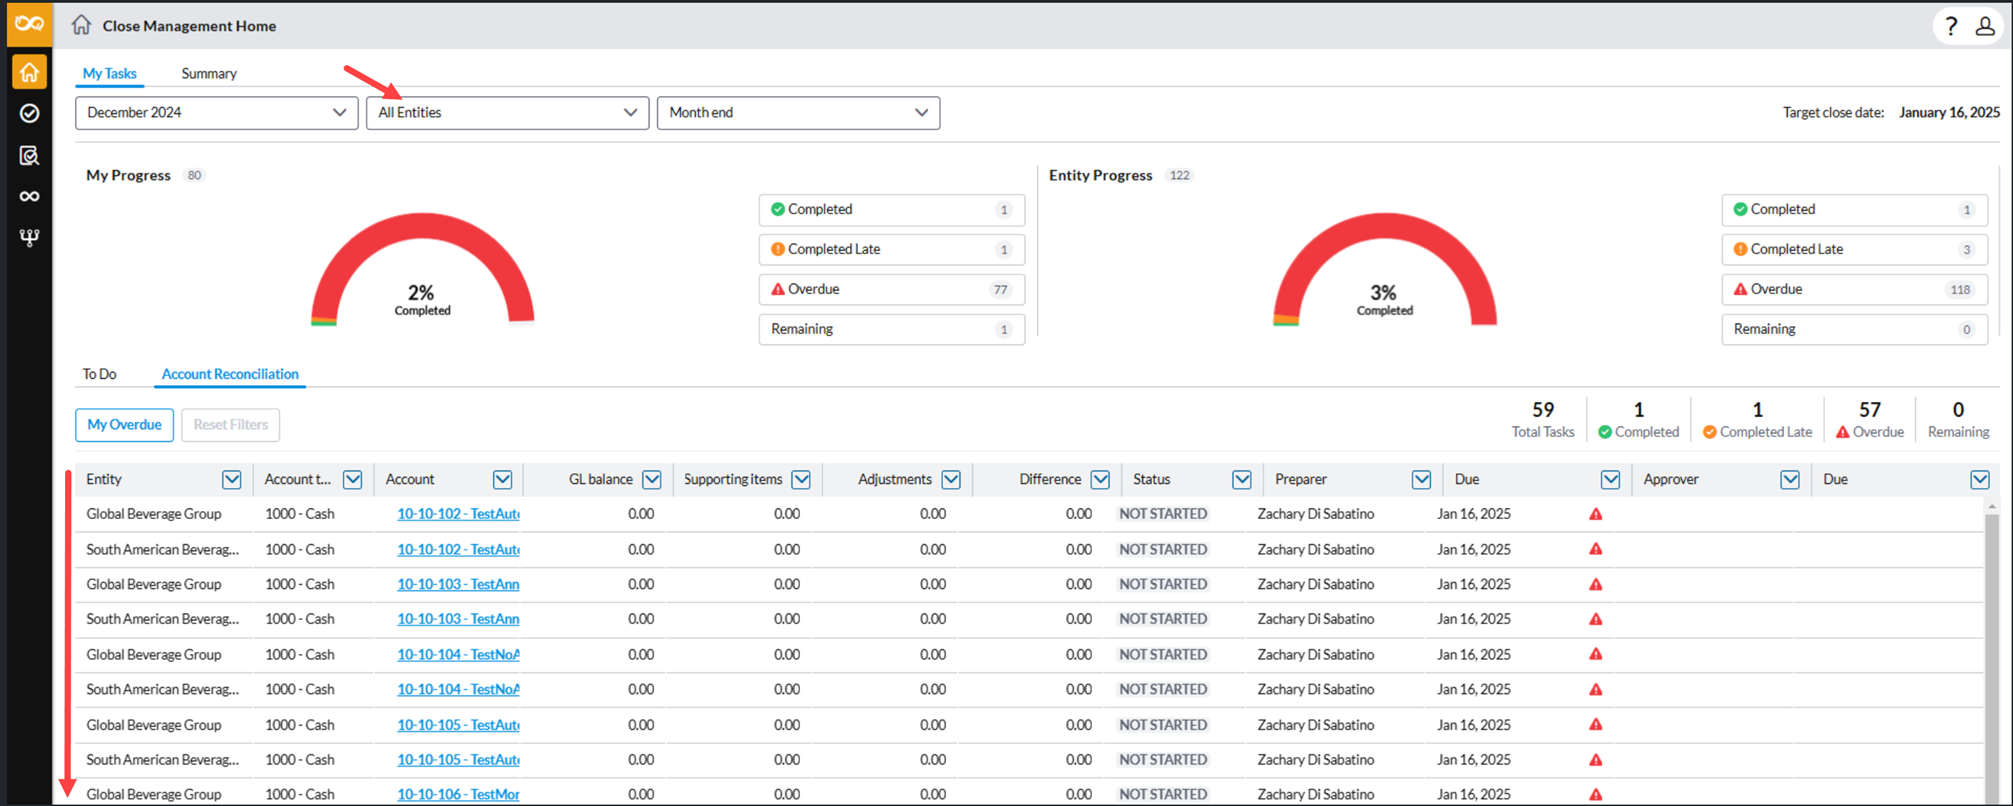Open the preparer Due column filter

[x=1610, y=480]
